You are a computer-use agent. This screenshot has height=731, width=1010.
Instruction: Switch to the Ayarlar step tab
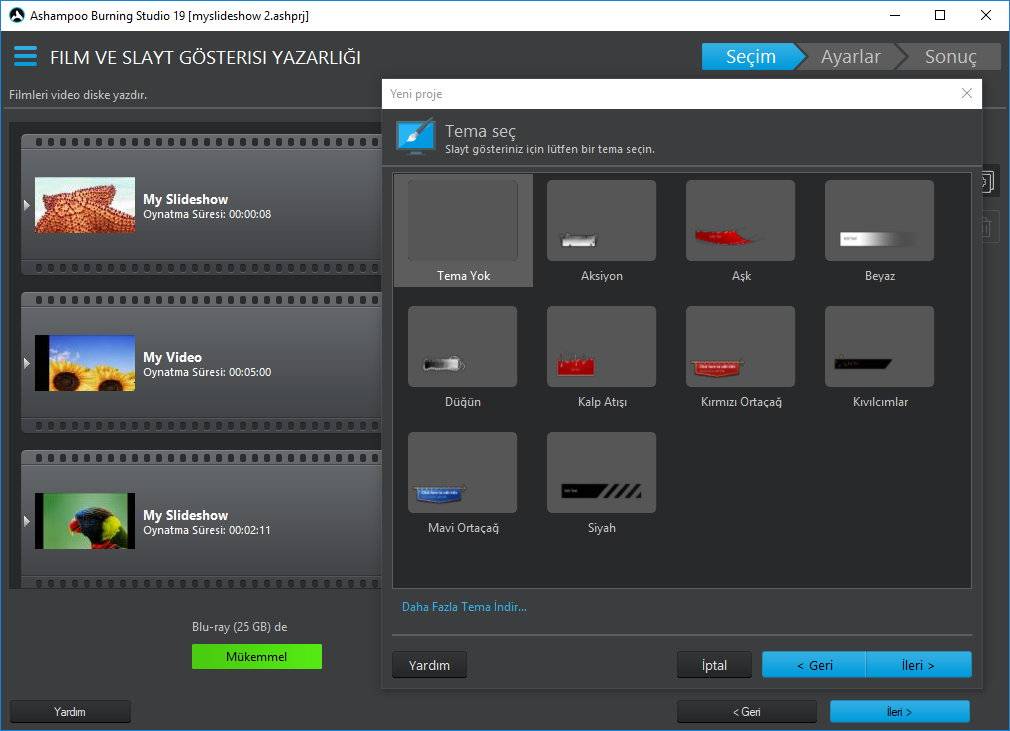click(x=850, y=57)
